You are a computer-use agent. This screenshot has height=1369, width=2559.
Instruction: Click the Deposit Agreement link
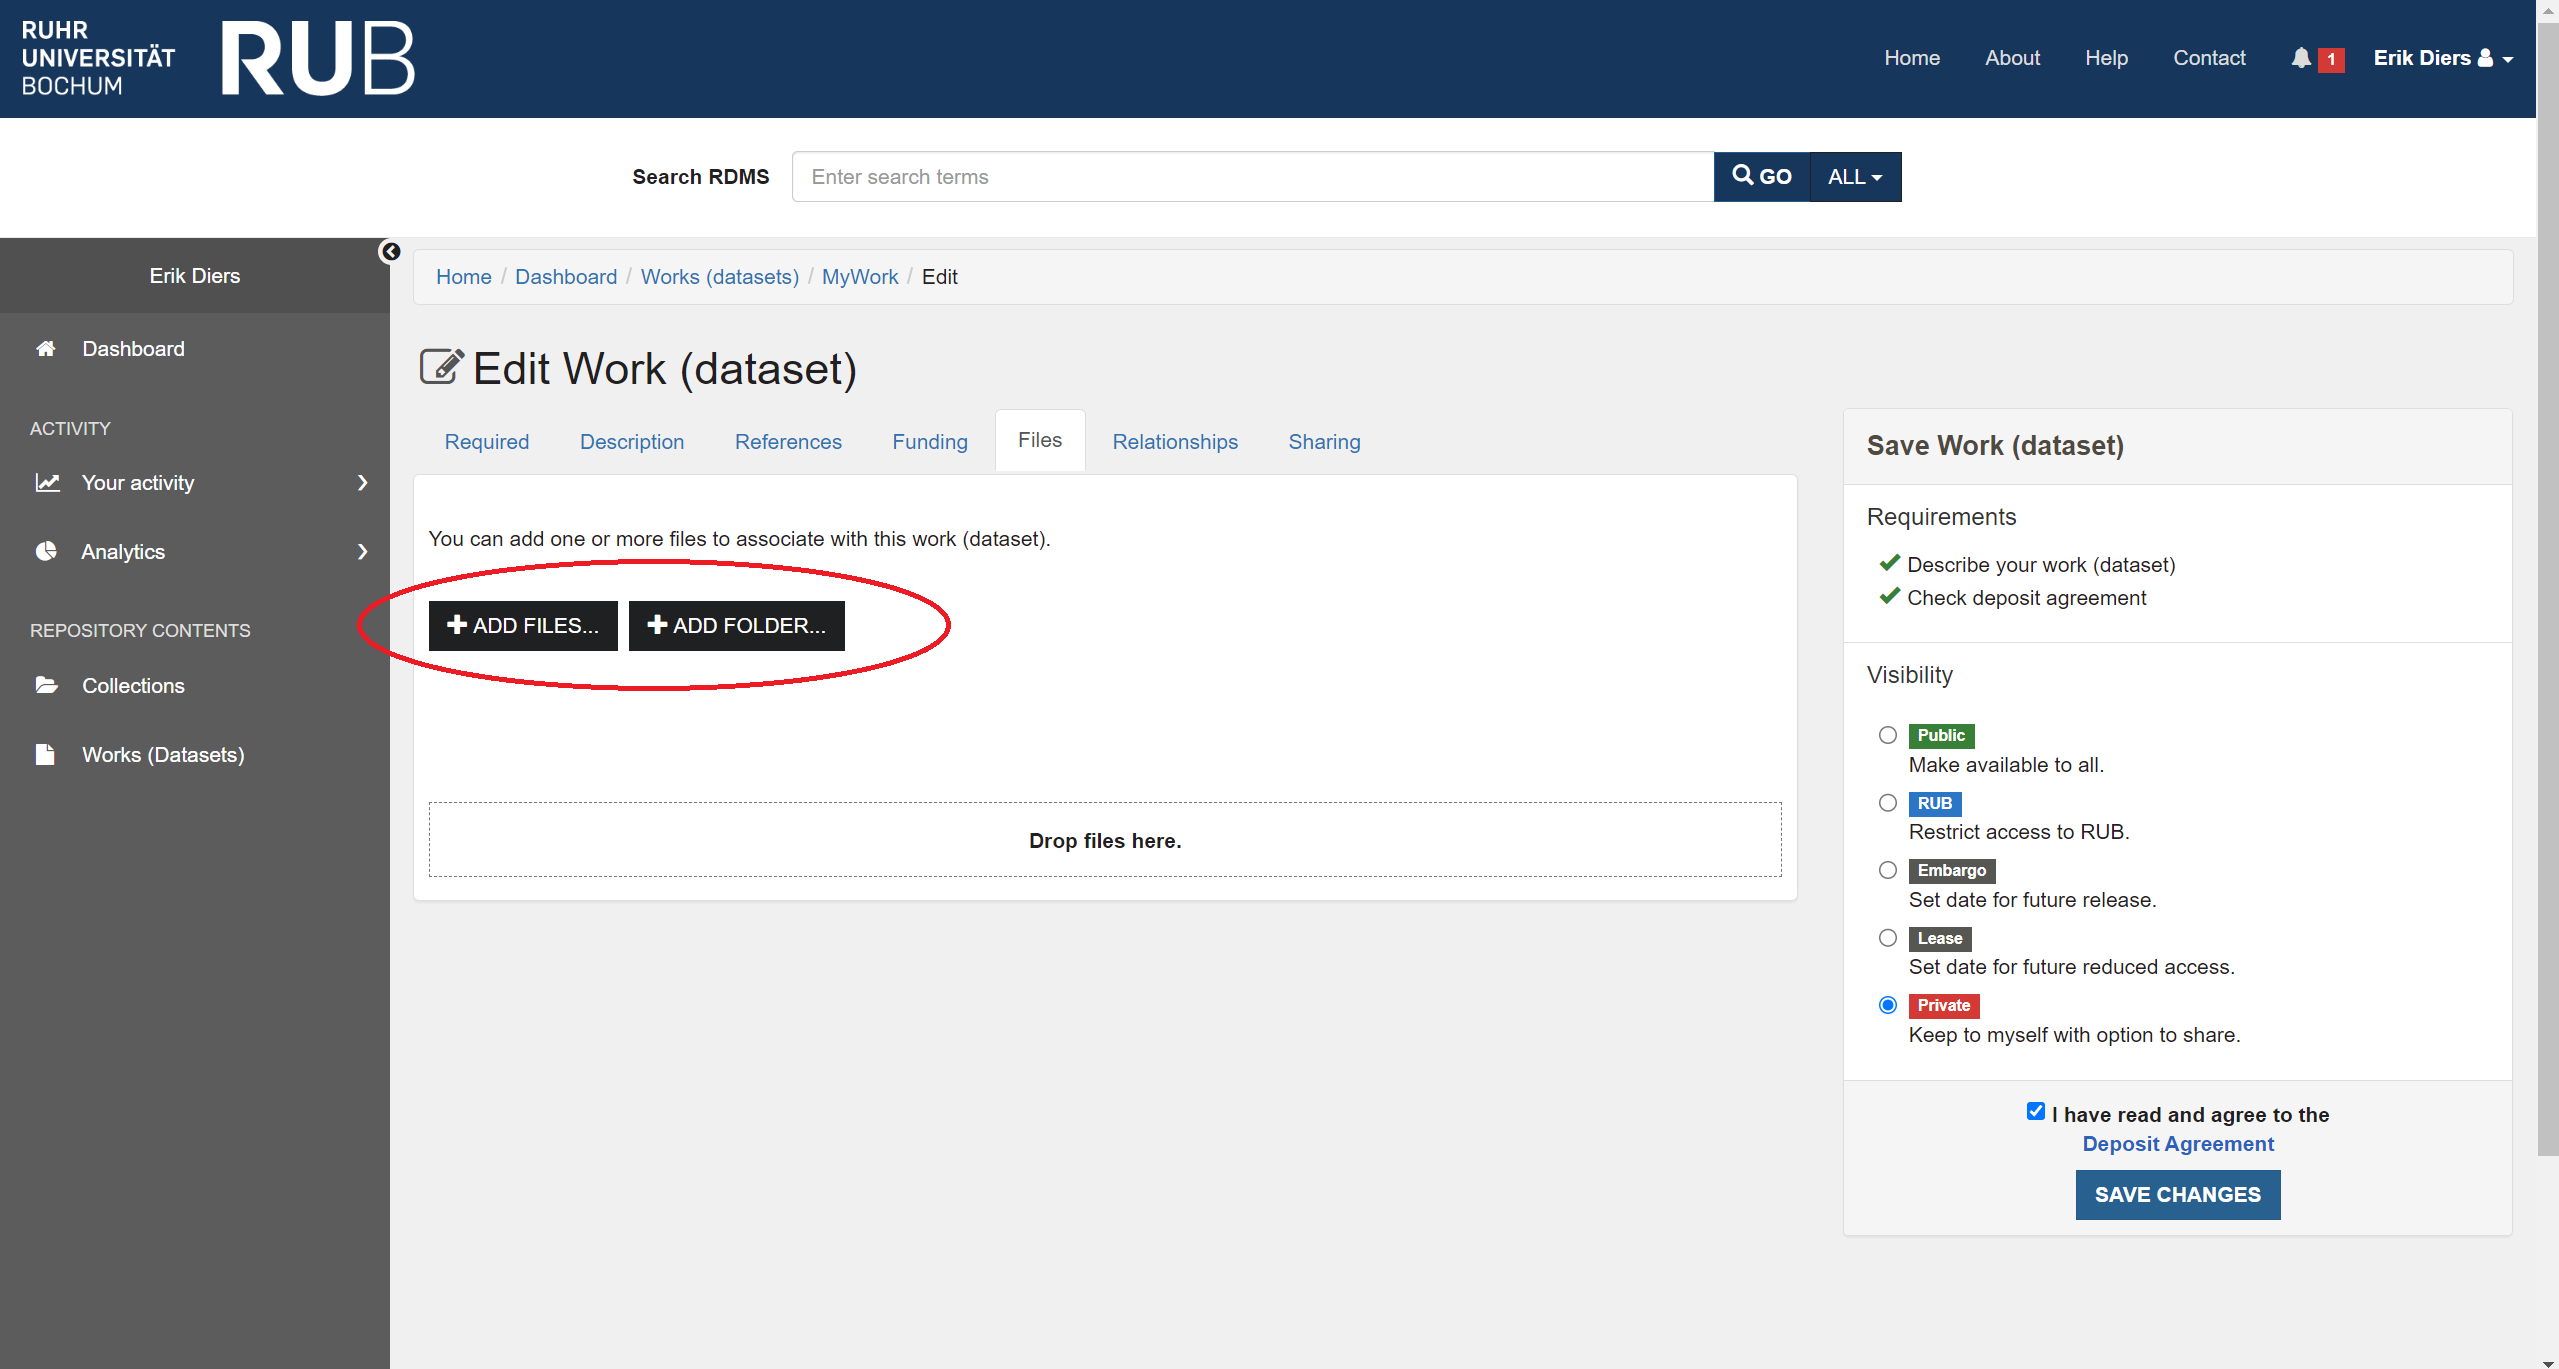coord(2178,1144)
